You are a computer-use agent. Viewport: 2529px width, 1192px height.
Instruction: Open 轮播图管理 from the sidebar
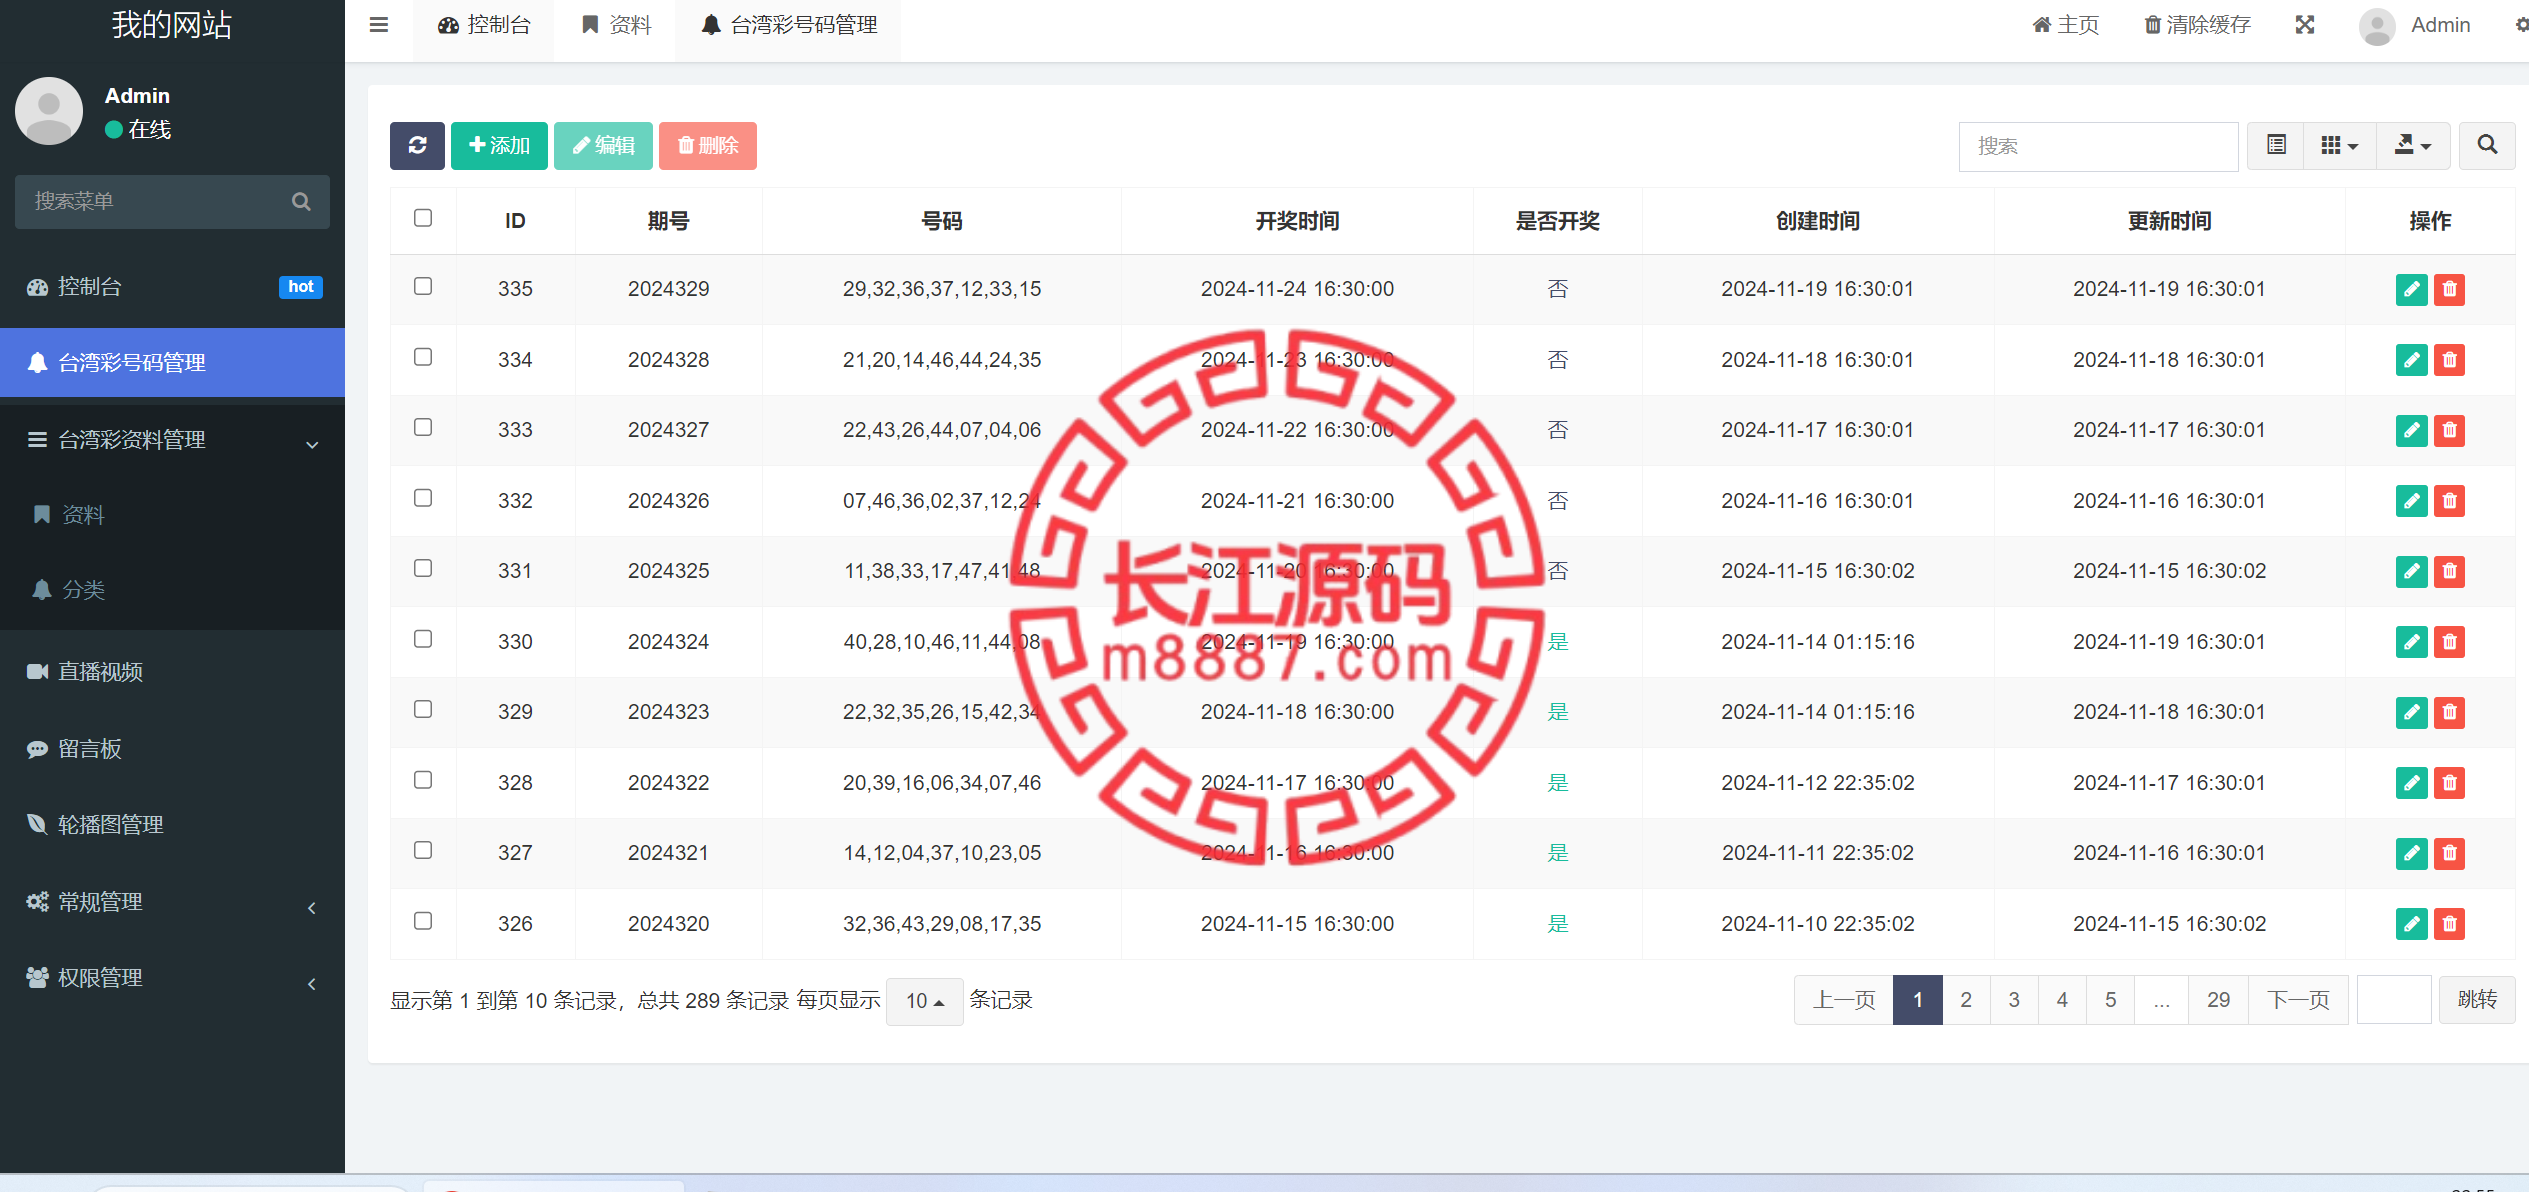tap(172, 825)
